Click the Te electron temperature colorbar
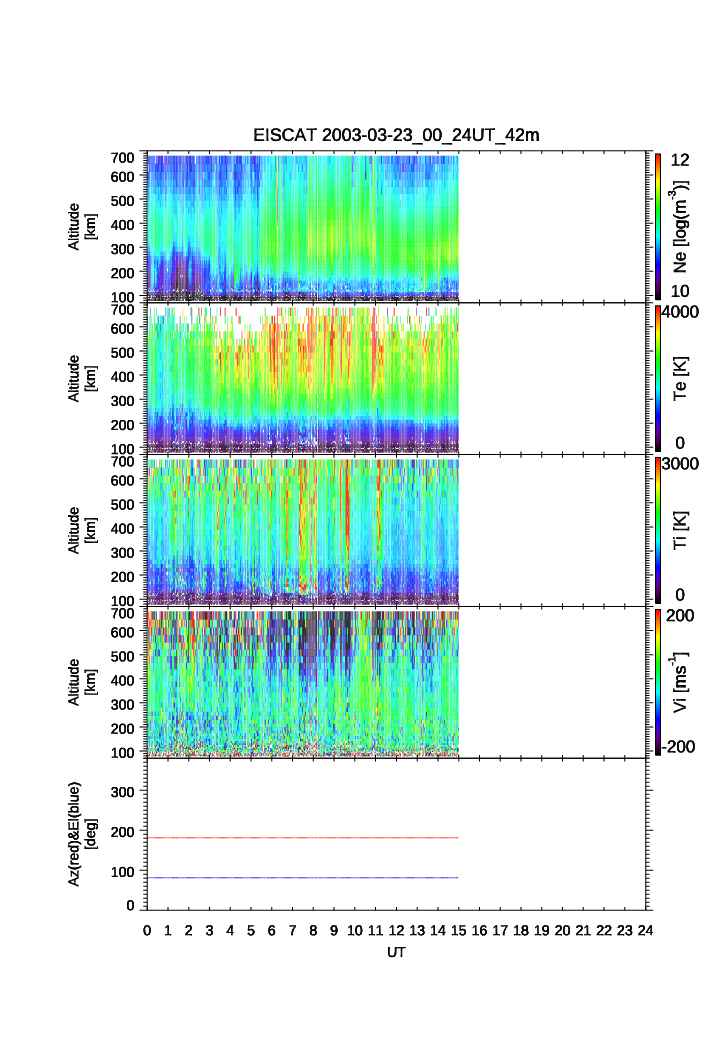Viewport: 708px width, 1062px height. (658, 378)
